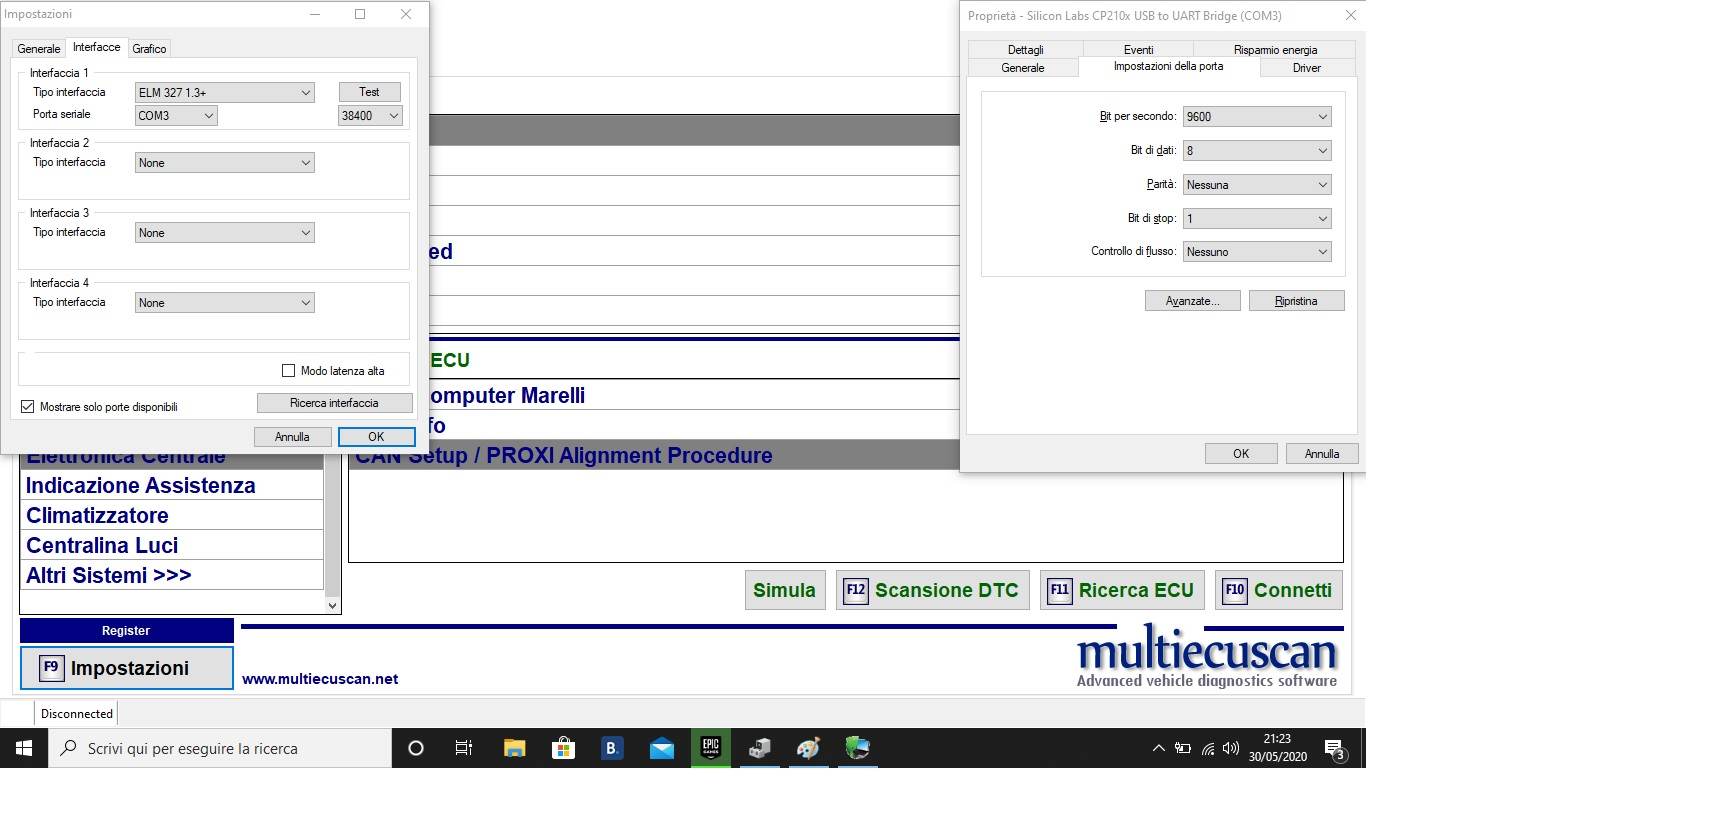
Task: Switch to the Driver tab
Action: (1306, 68)
